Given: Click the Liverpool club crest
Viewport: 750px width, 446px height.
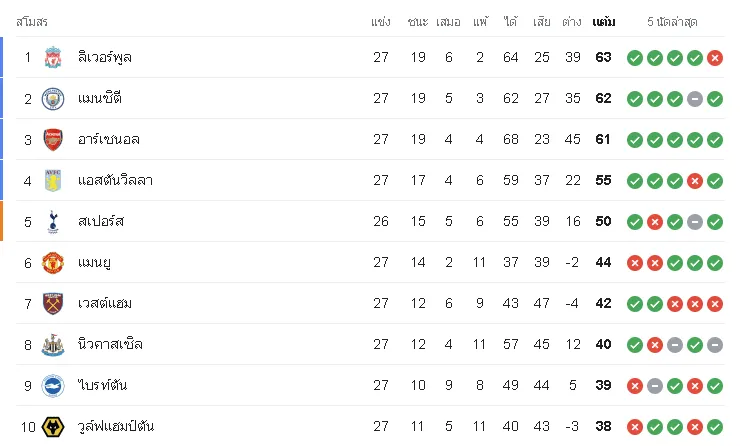Looking at the screenshot, I should [53, 57].
